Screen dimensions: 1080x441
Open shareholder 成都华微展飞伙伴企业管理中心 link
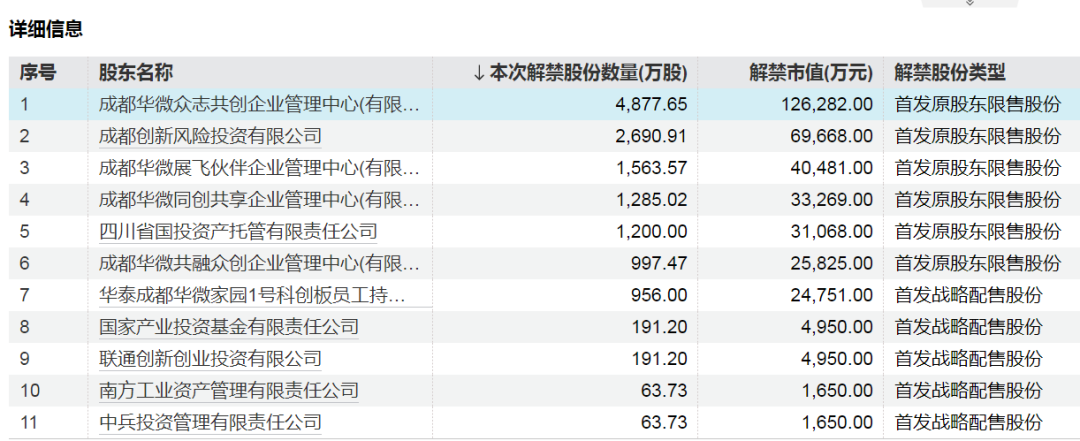tap(258, 167)
